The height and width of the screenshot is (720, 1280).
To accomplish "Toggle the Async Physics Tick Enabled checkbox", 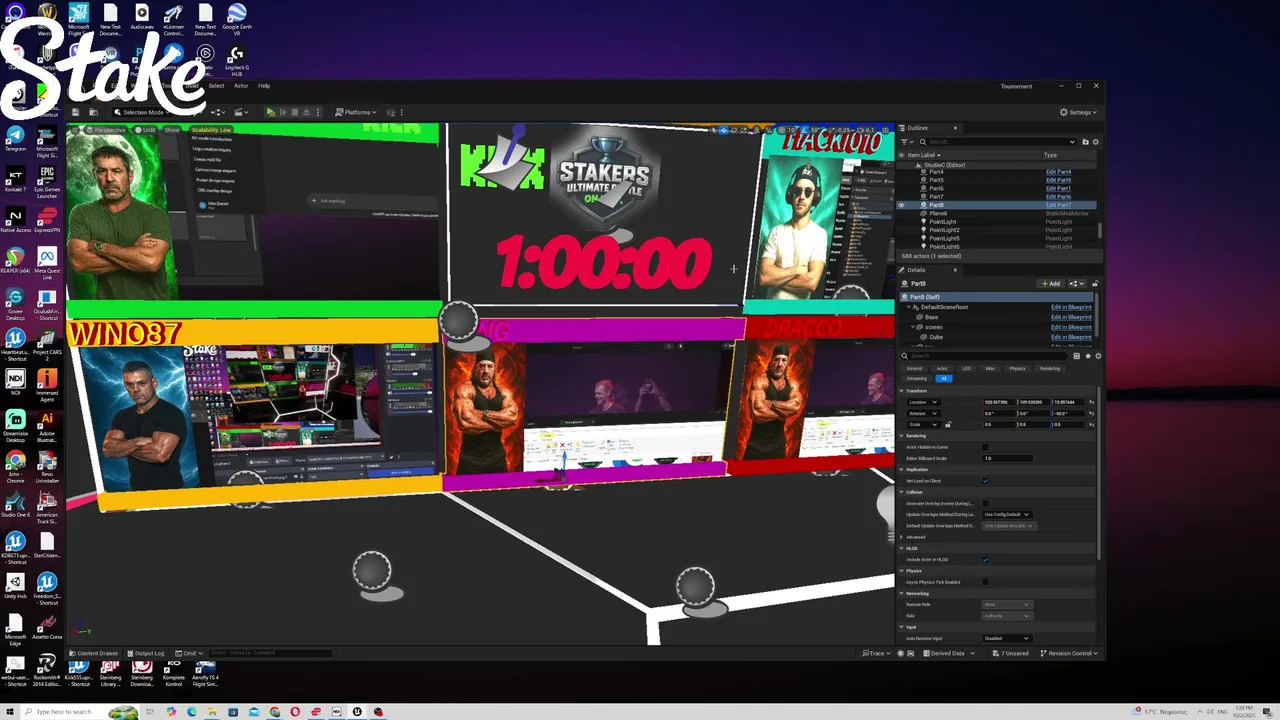I will pyautogui.click(x=985, y=582).
